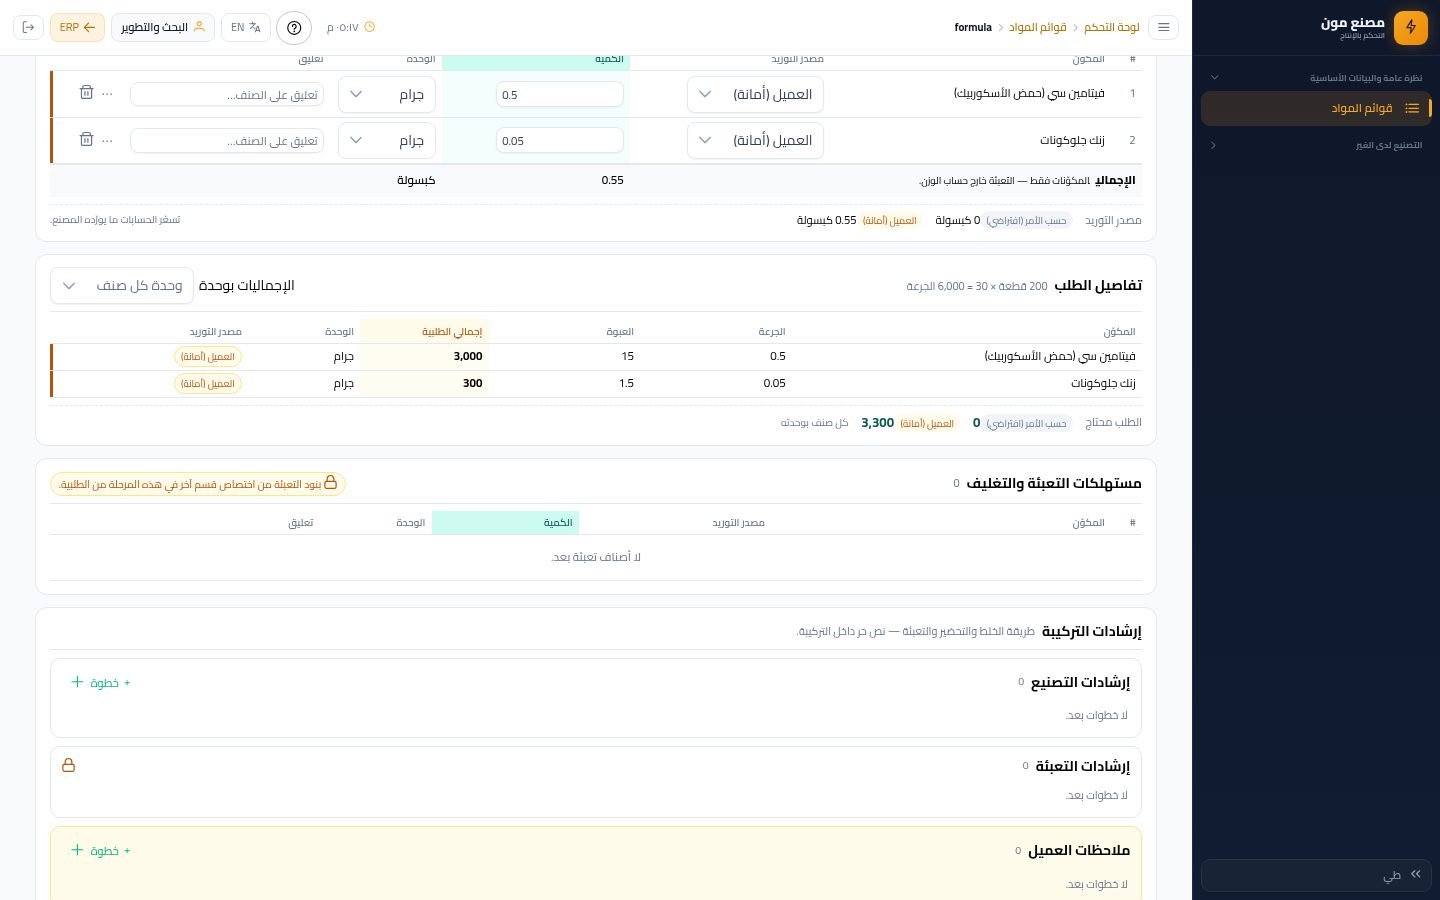Screen dimensions: 1440x900
Task: Switch language with EN button
Action: 246,27
